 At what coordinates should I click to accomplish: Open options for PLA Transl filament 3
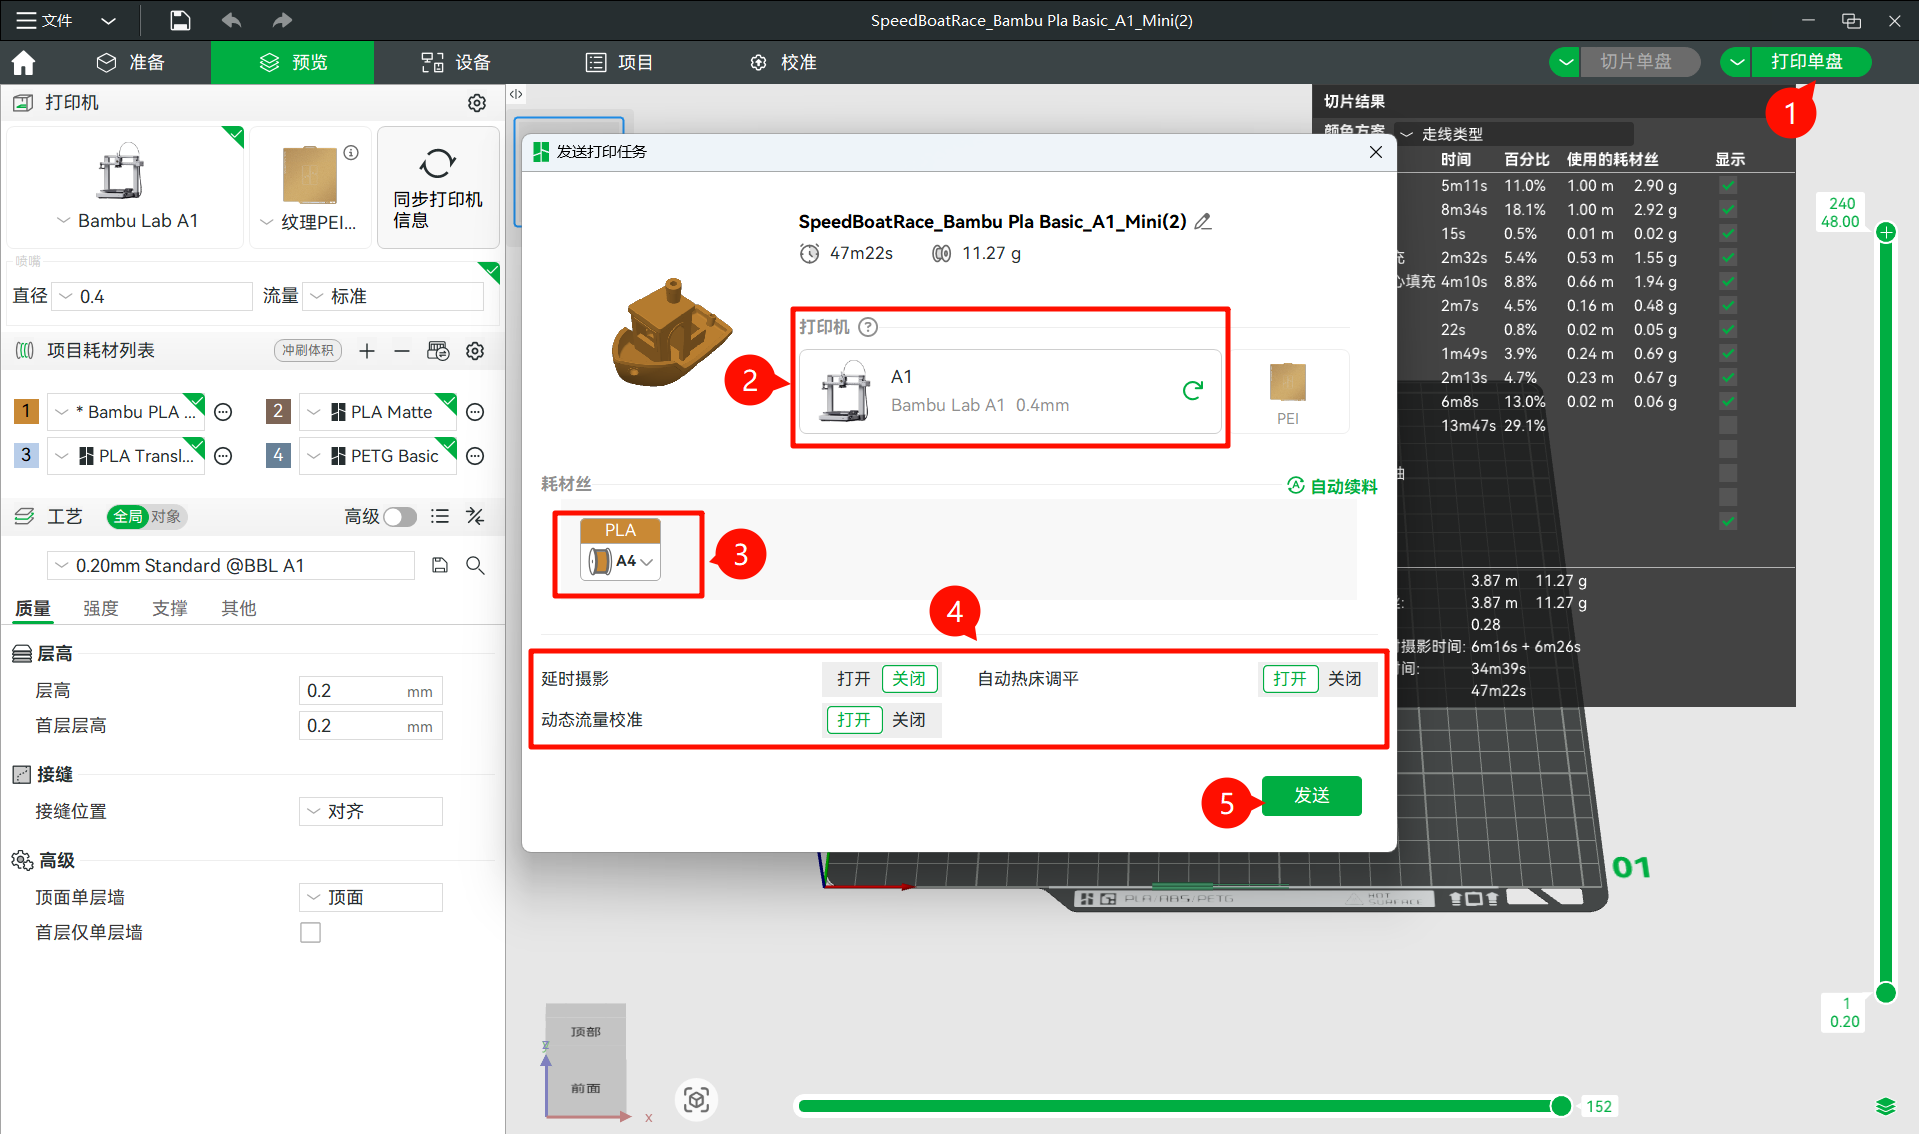[224, 456]
